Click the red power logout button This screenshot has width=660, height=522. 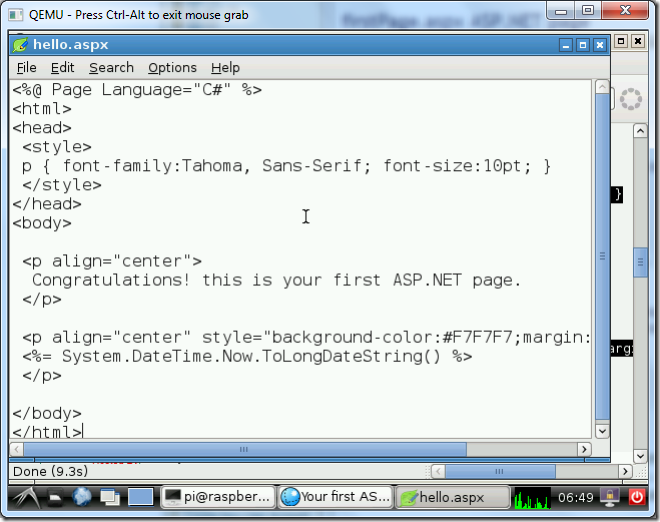tap(637, 497)
